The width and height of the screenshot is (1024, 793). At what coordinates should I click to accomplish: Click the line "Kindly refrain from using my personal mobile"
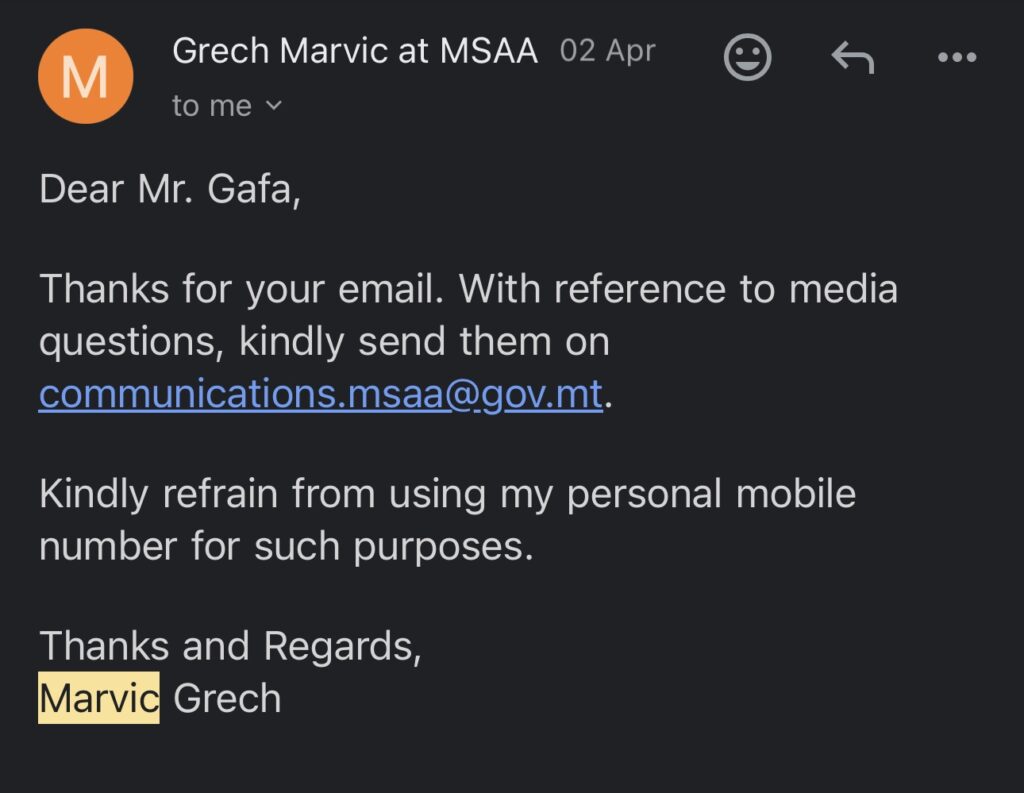[x=447, y=494]
